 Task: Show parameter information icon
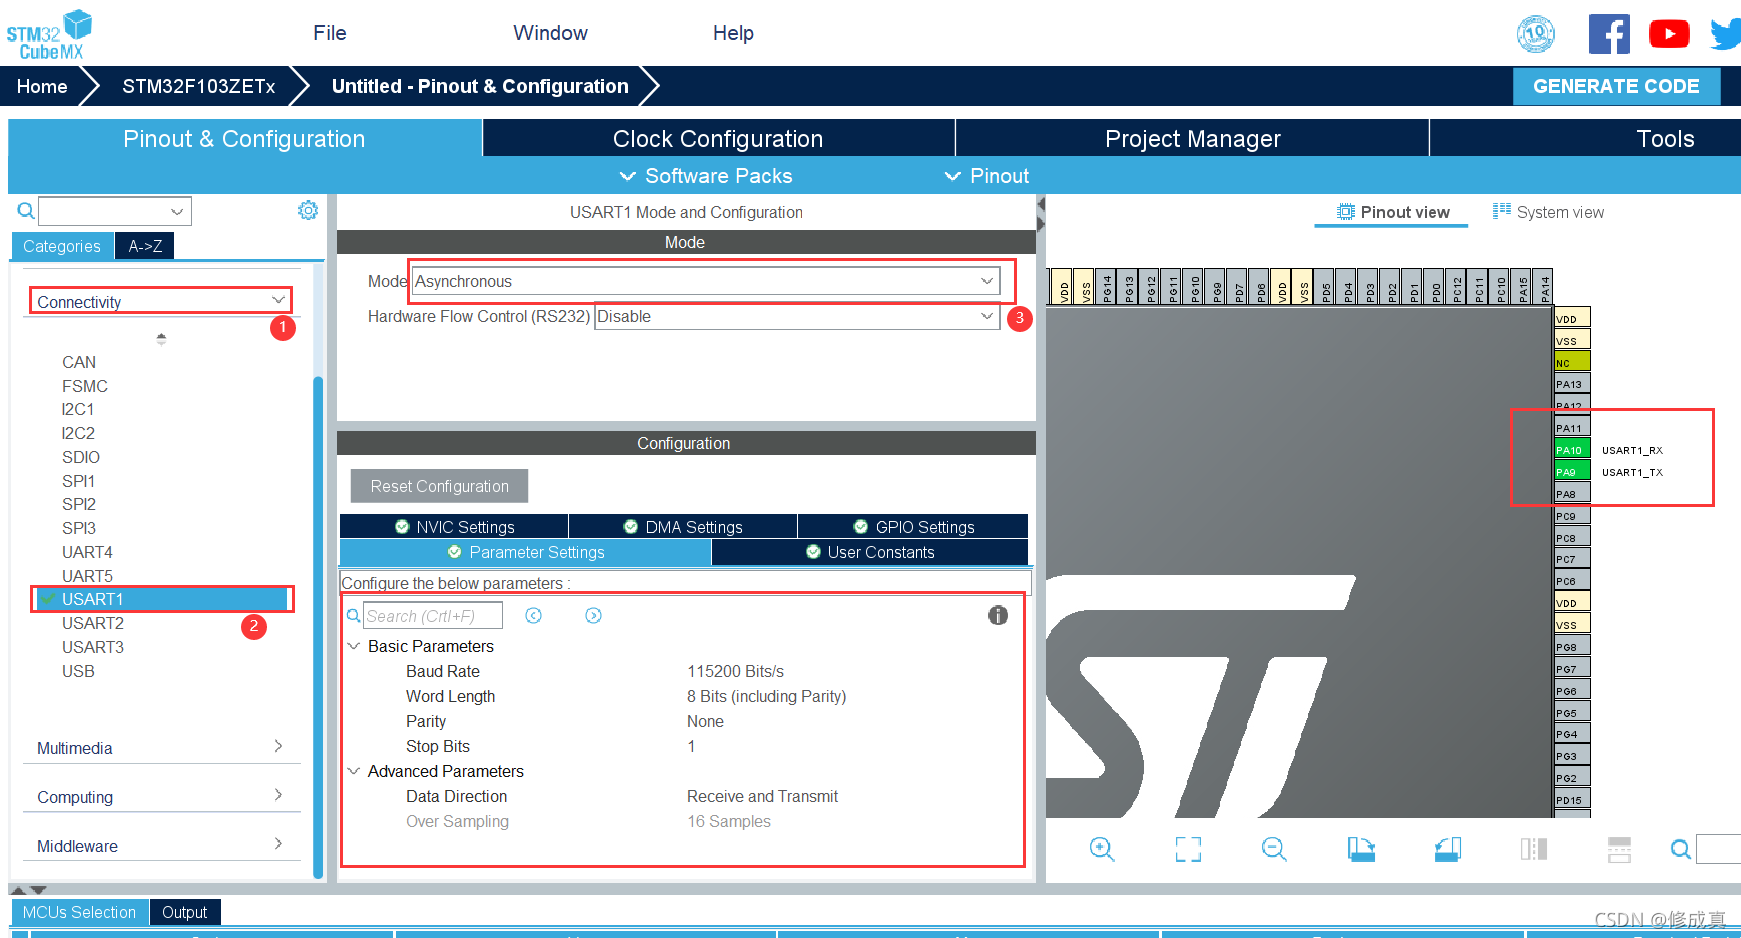pos(998,615)
